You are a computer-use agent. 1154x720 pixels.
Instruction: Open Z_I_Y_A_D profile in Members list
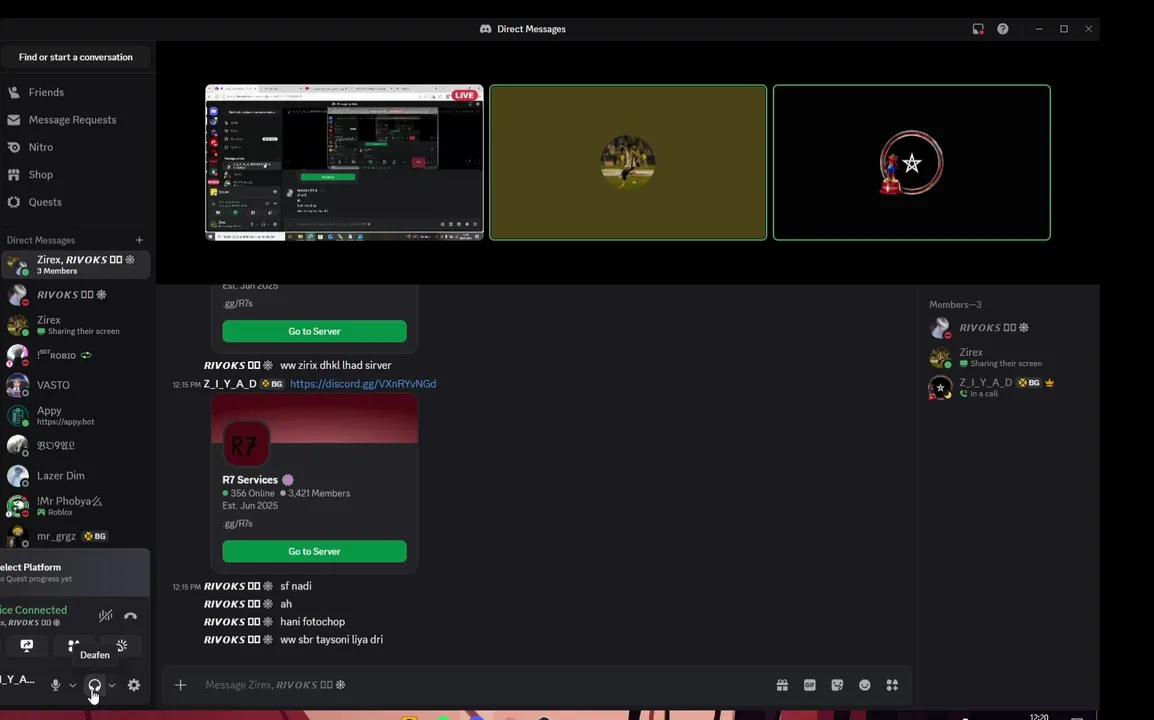1008,387
